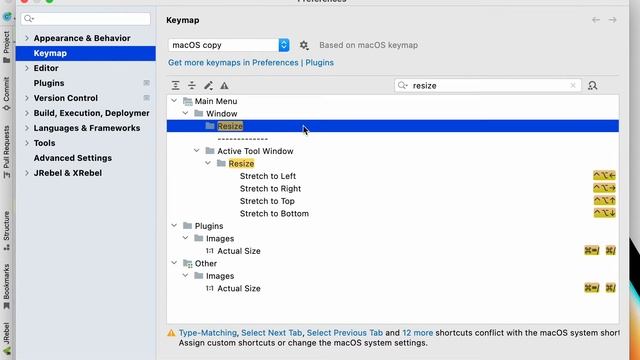Expand Appearance & Behavior settings

tap(27, 38)
